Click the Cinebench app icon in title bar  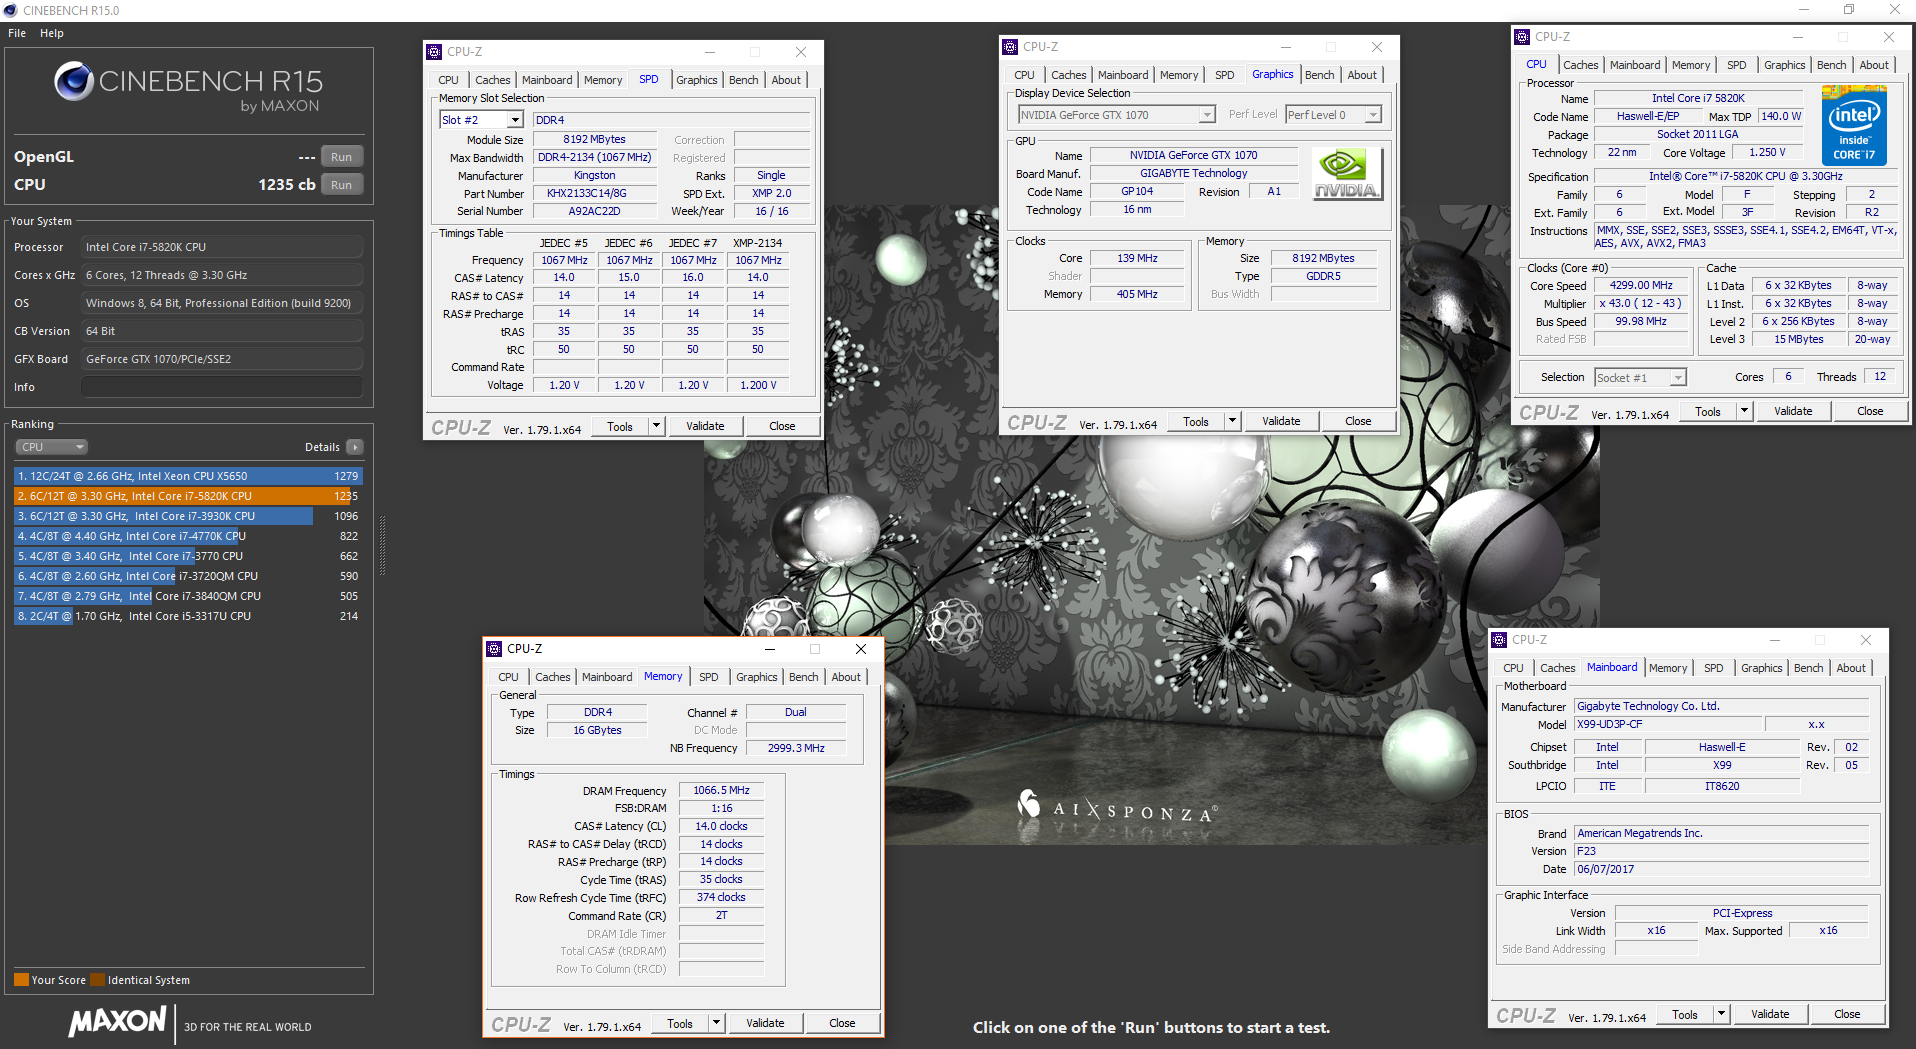pyautogui.click(x=10, y=10)
